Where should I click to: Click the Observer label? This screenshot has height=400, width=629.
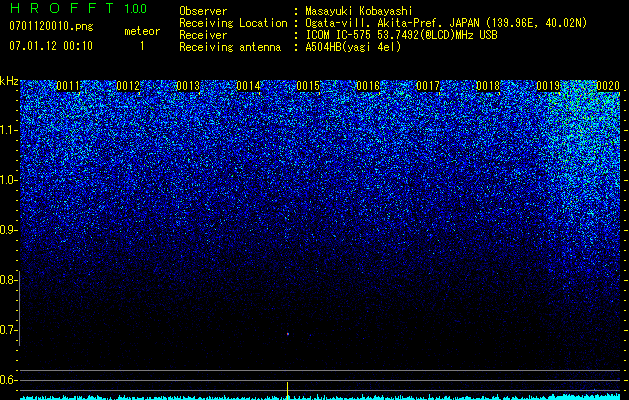[203, 11]
